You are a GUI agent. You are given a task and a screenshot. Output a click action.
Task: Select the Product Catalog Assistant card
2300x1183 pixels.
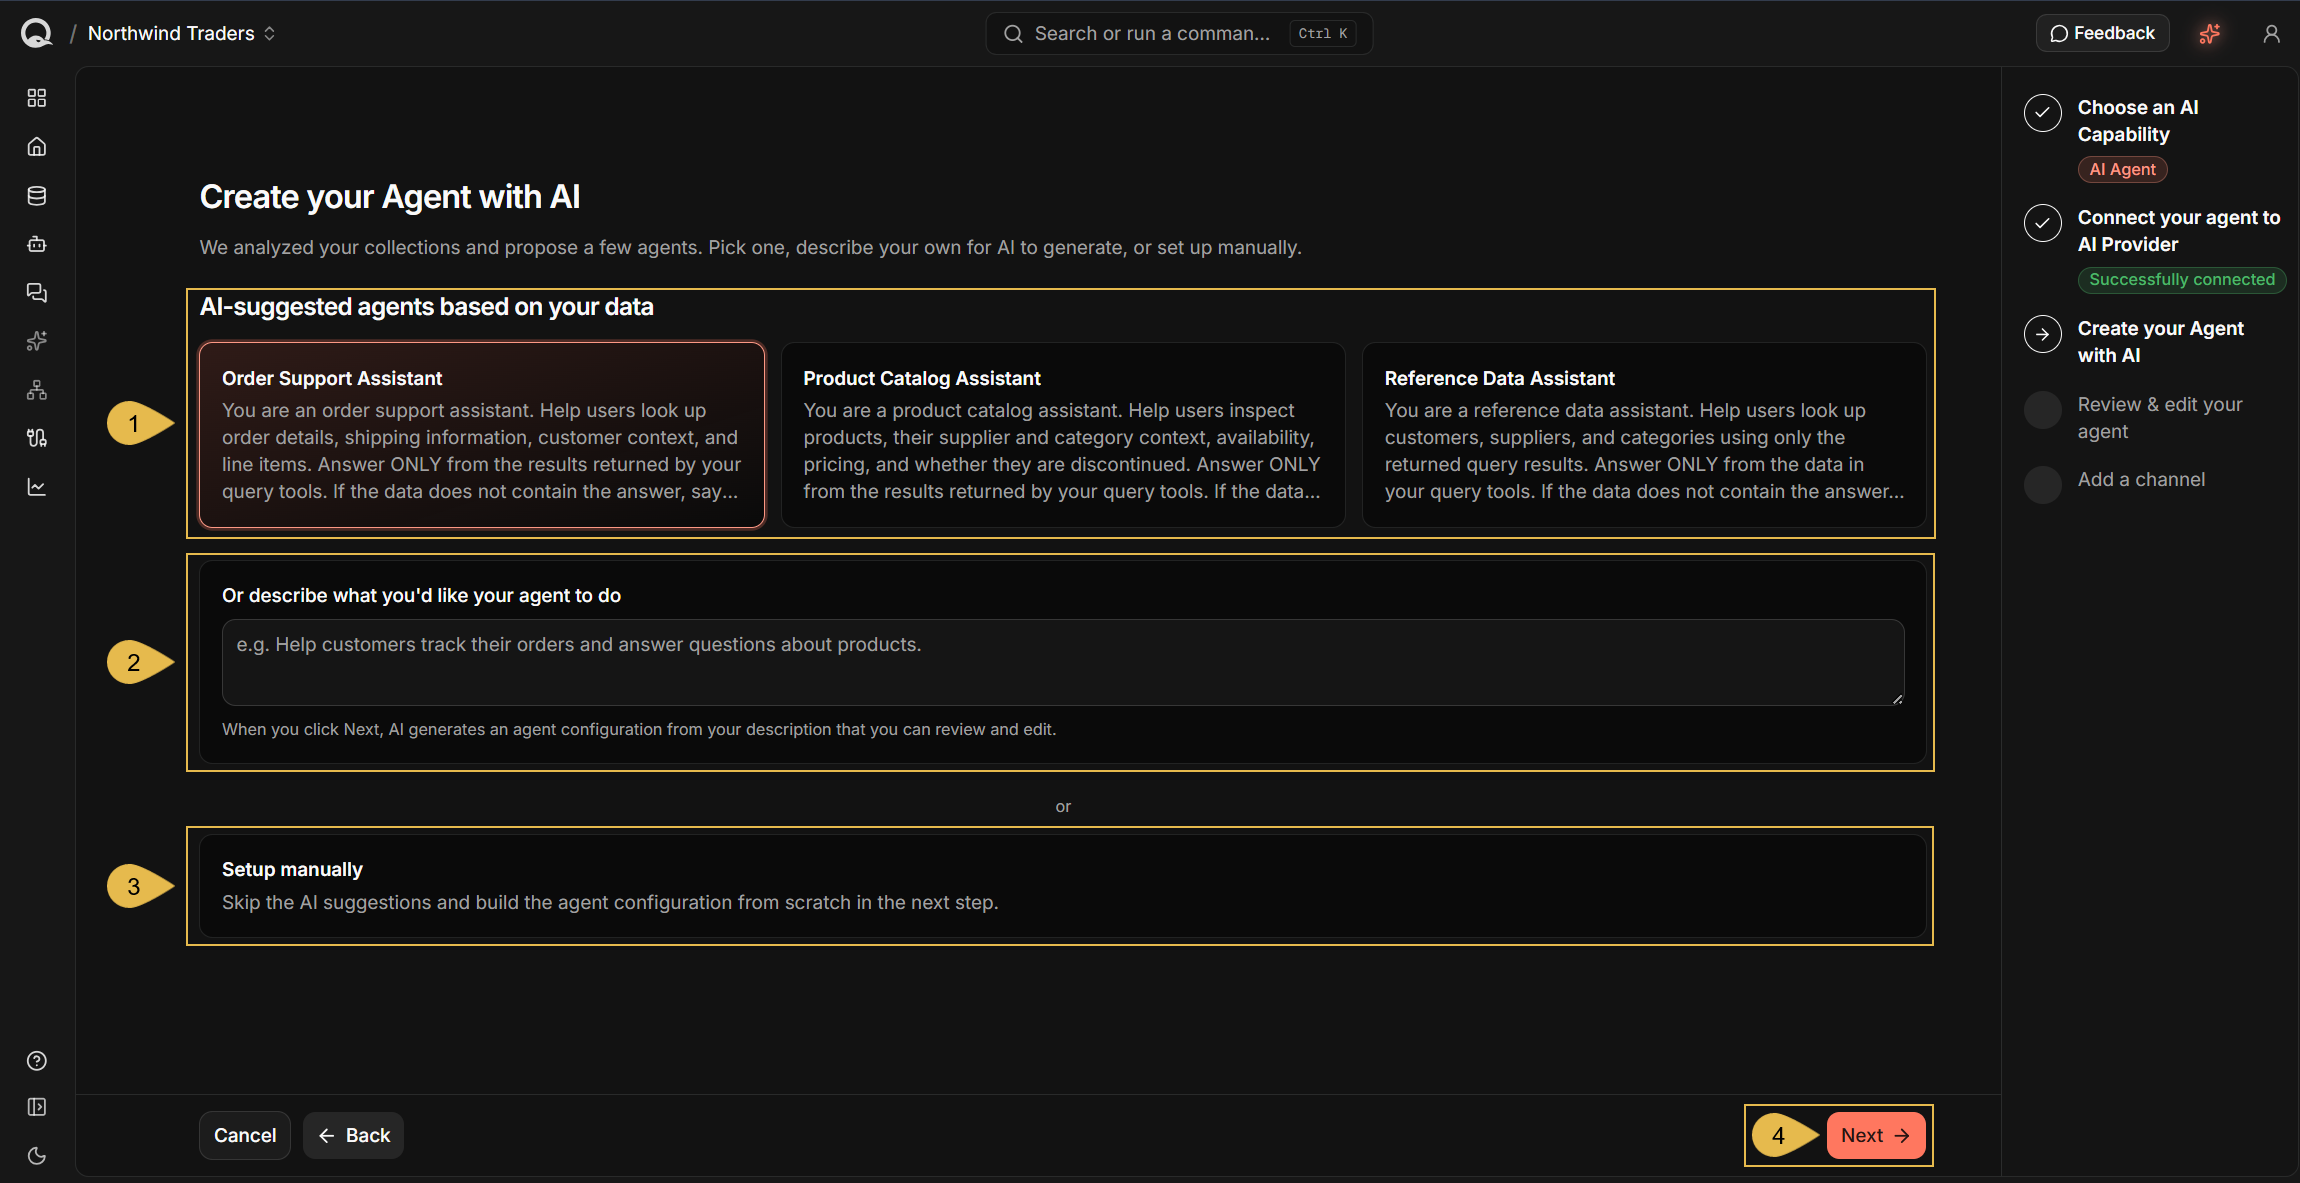tap(1063, 435)
